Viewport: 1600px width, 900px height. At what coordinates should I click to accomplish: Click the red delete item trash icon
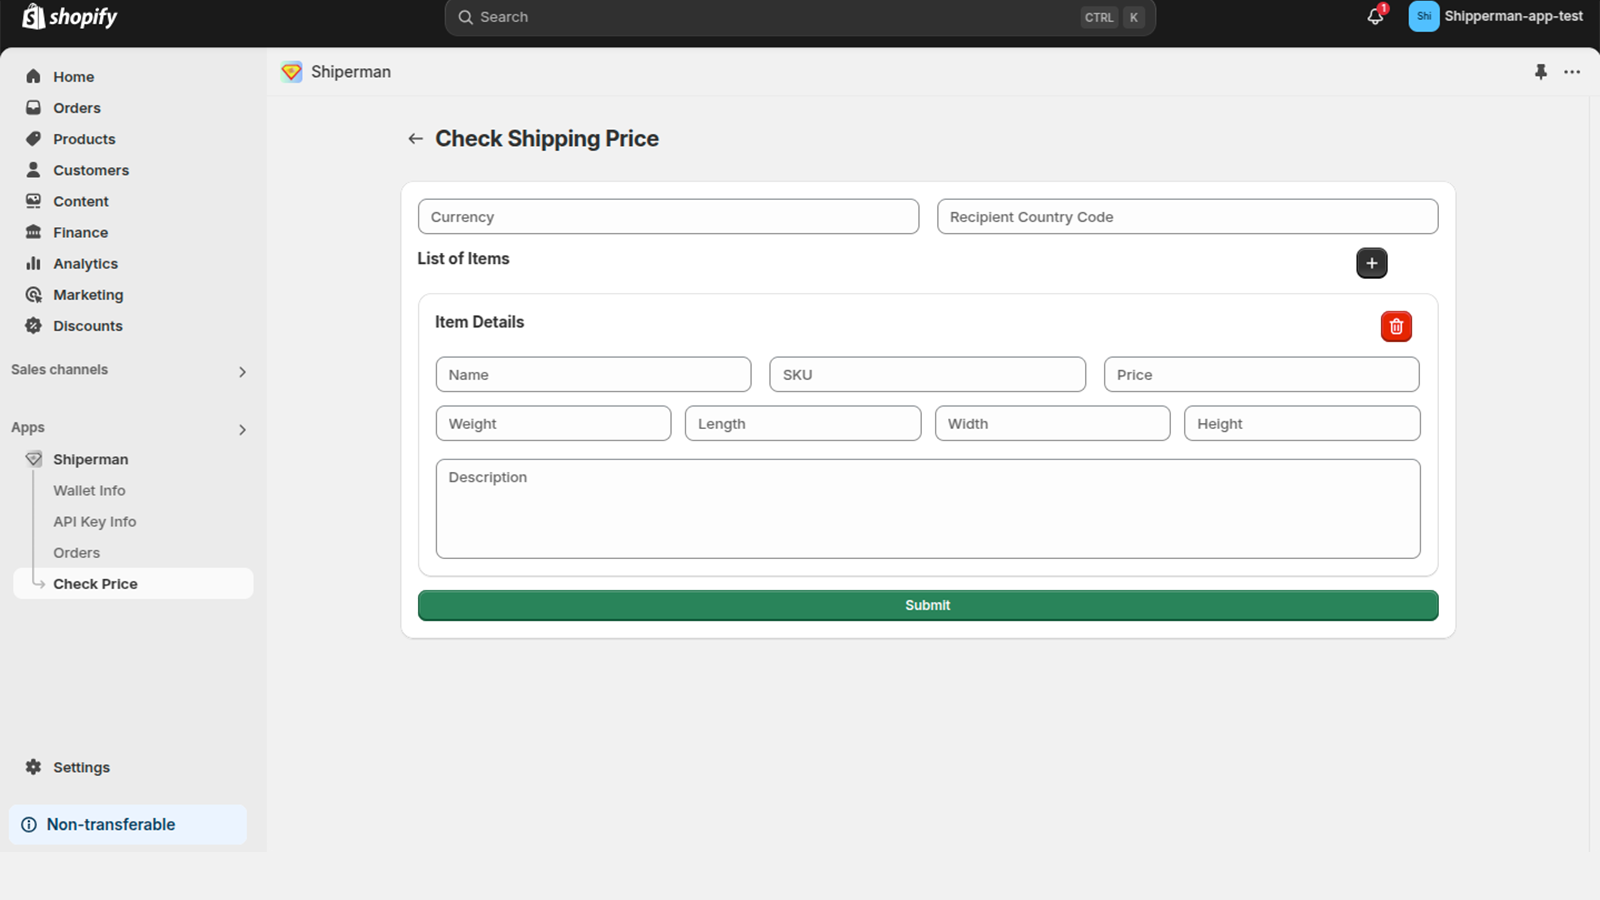point(1396,327)
